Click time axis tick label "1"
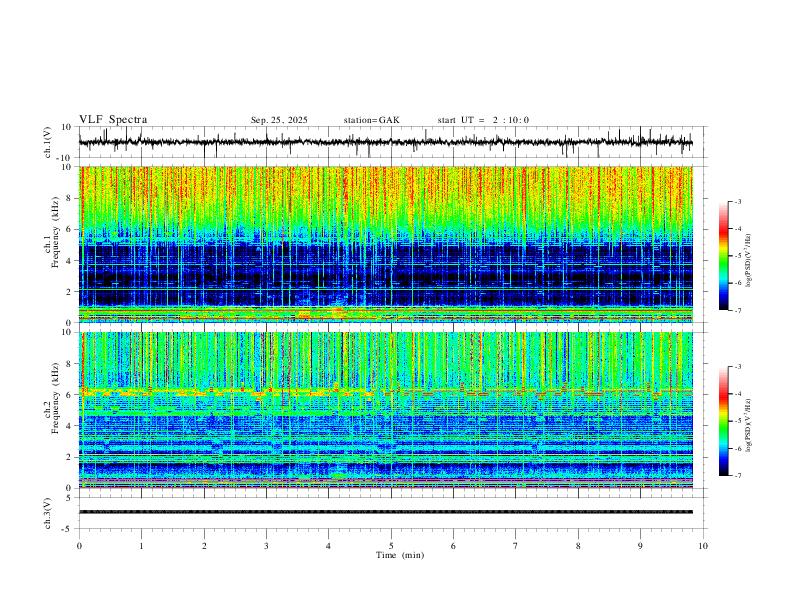The image size is (792, 612). pos(141,546)
